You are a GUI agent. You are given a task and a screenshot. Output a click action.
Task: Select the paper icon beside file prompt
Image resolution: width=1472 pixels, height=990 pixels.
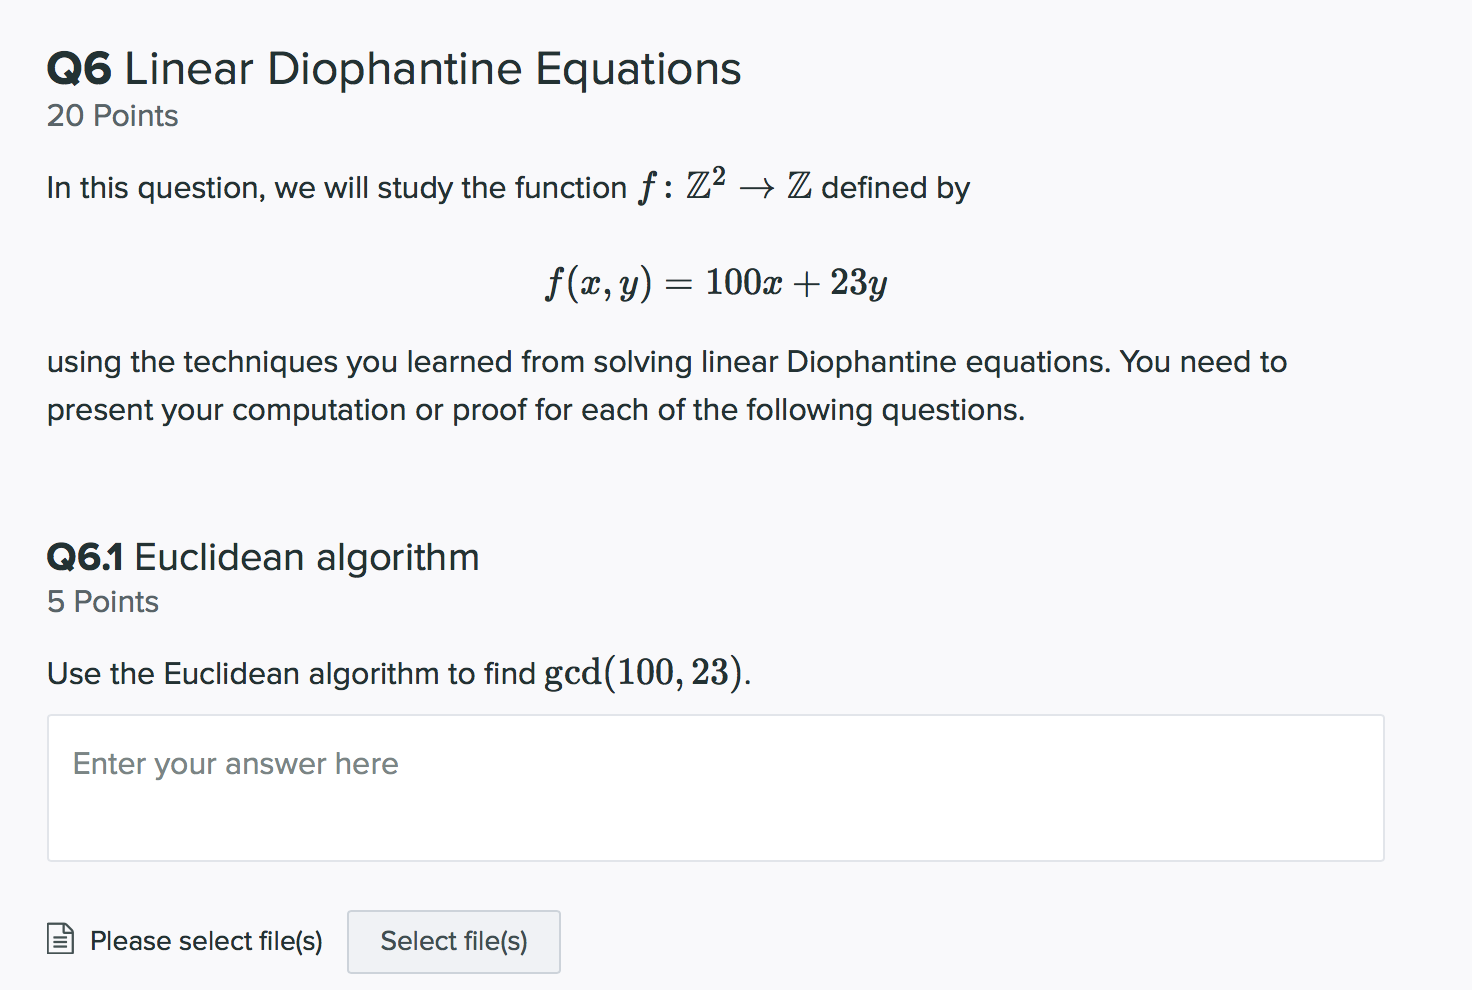tap(61, 940)
